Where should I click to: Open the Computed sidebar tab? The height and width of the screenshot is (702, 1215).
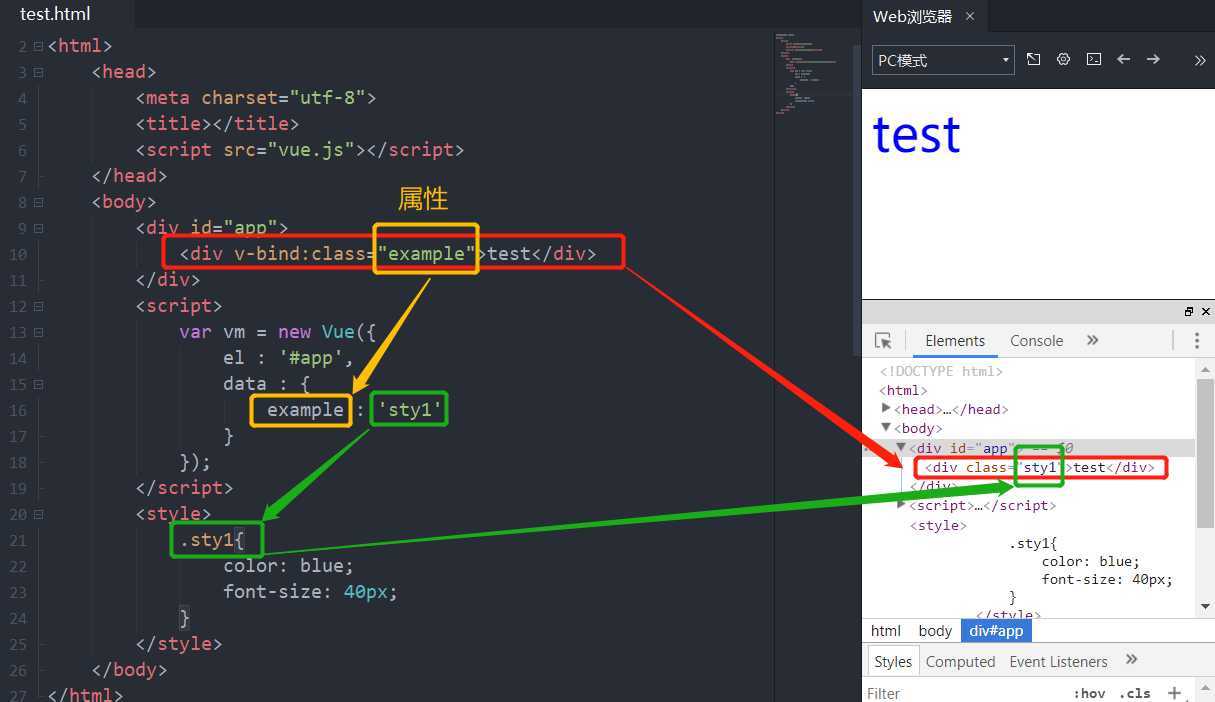[x=960, y=661]
